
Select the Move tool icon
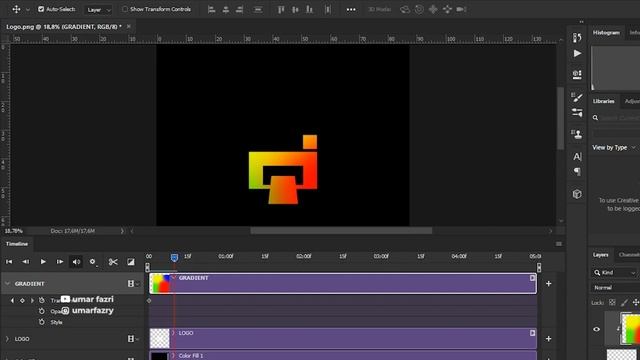(16, 9)
